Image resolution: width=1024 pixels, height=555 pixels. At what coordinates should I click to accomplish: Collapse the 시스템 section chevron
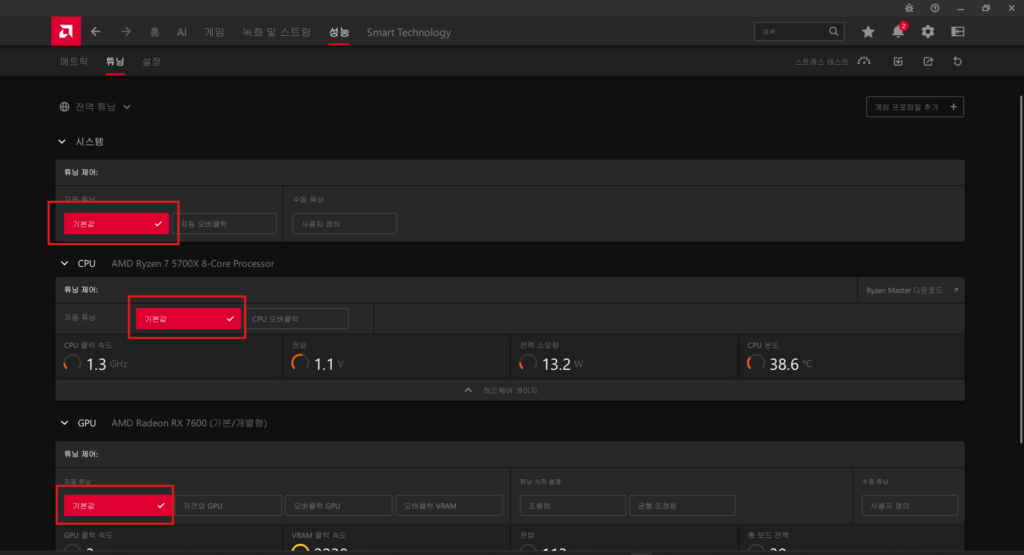point(62,142)
